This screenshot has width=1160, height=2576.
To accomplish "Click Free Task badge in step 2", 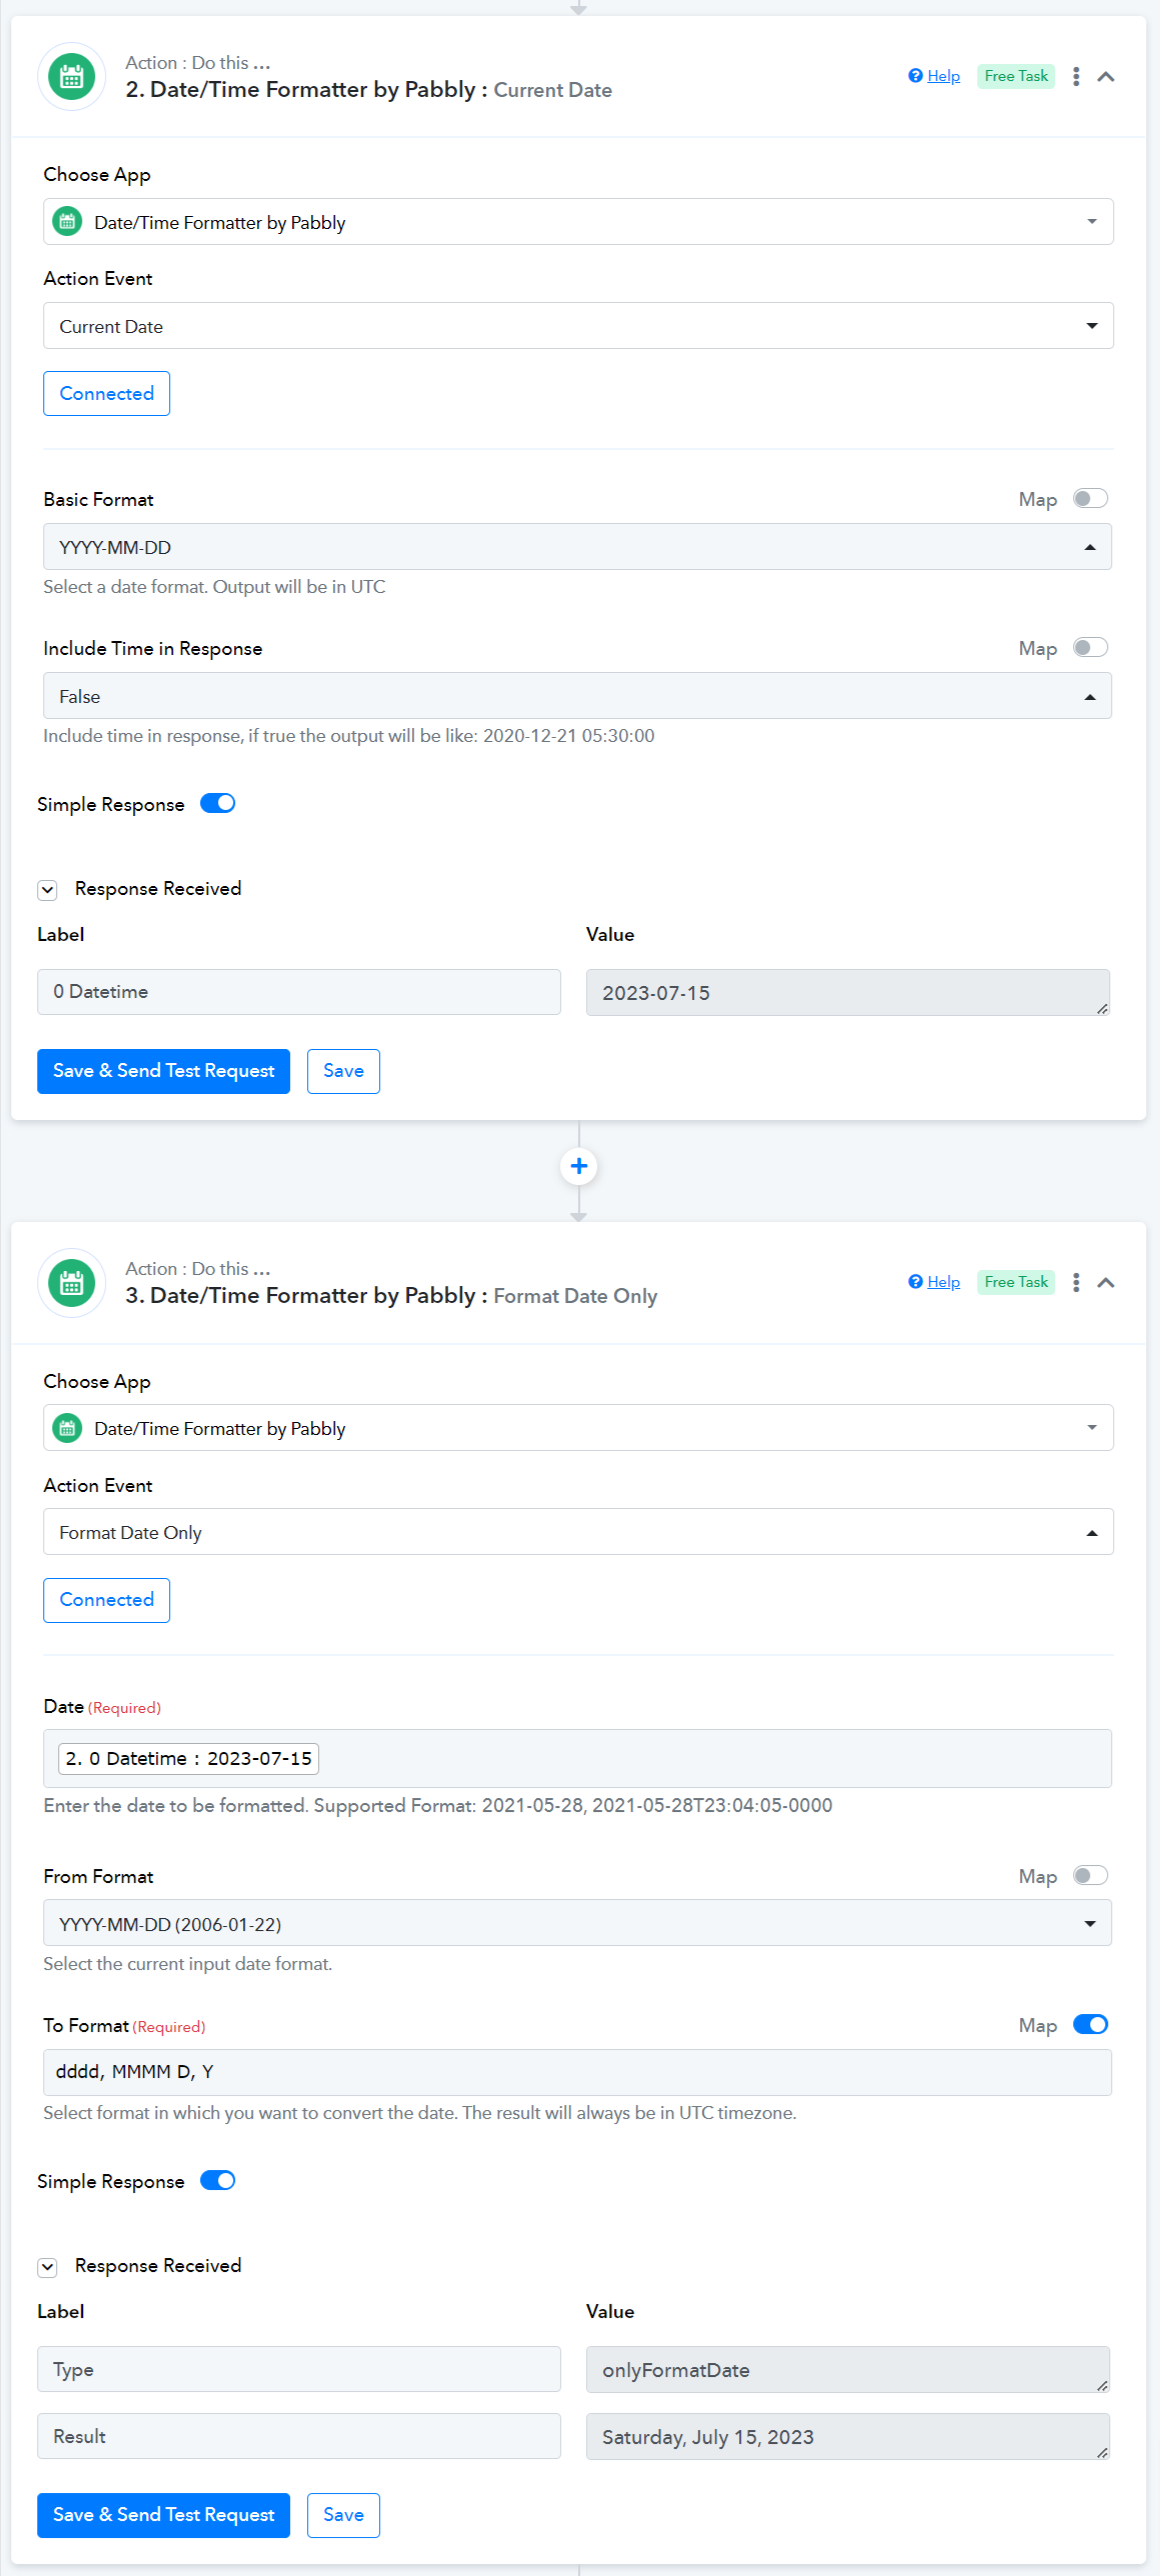I will point(1016,76).
